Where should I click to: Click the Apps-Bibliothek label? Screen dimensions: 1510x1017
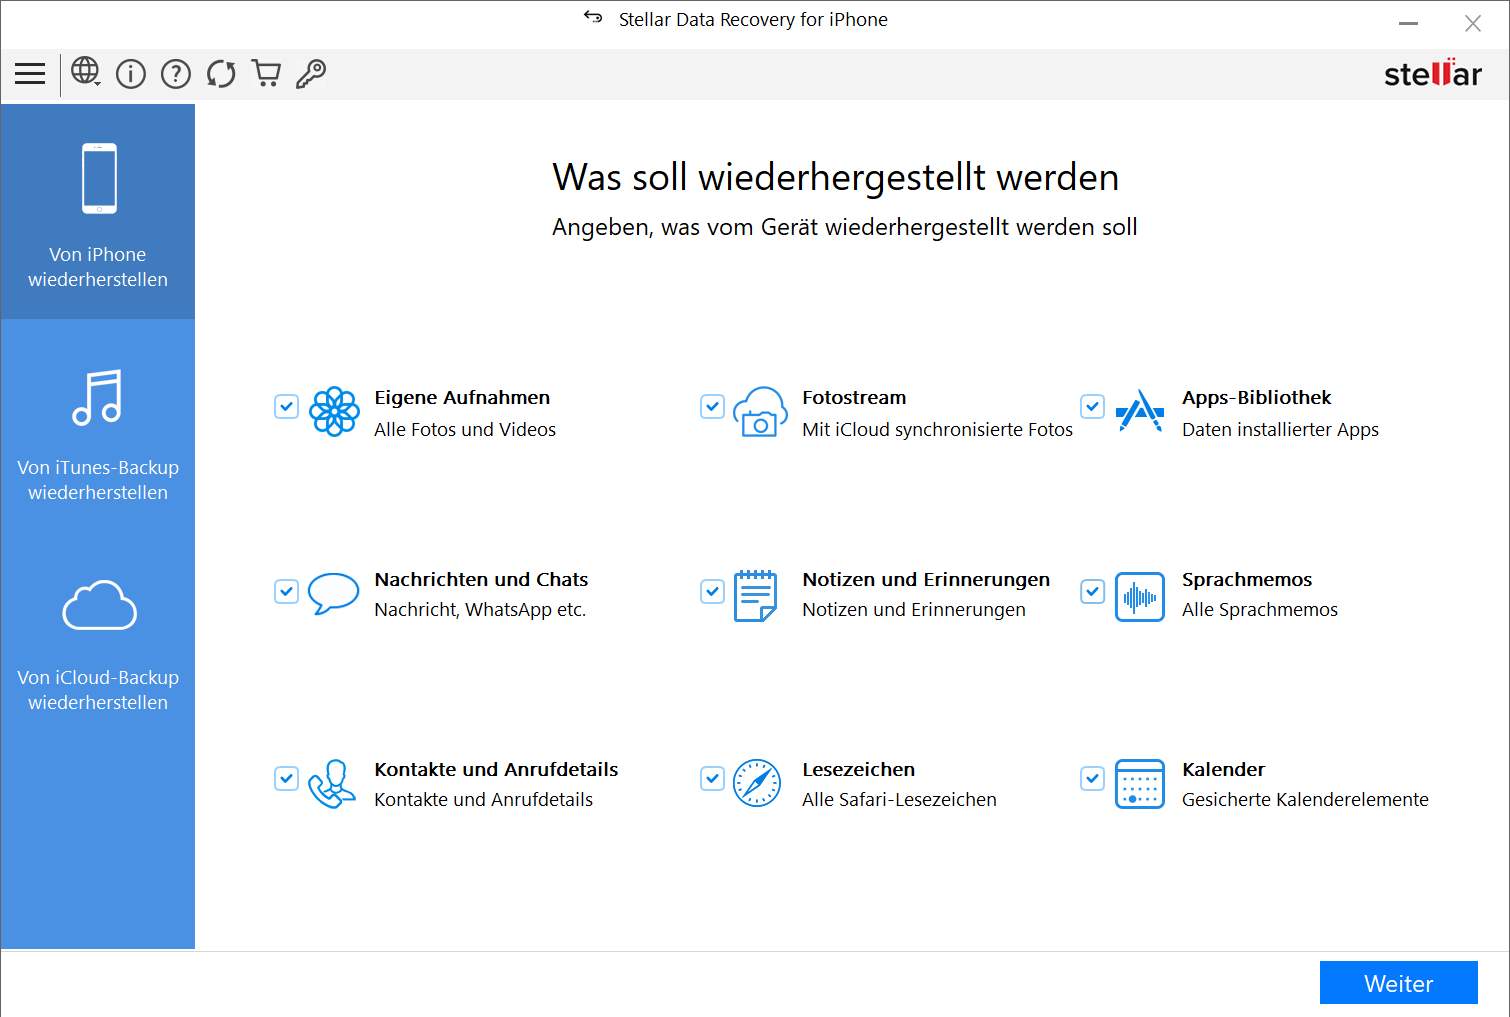(x=1256, y=397)
